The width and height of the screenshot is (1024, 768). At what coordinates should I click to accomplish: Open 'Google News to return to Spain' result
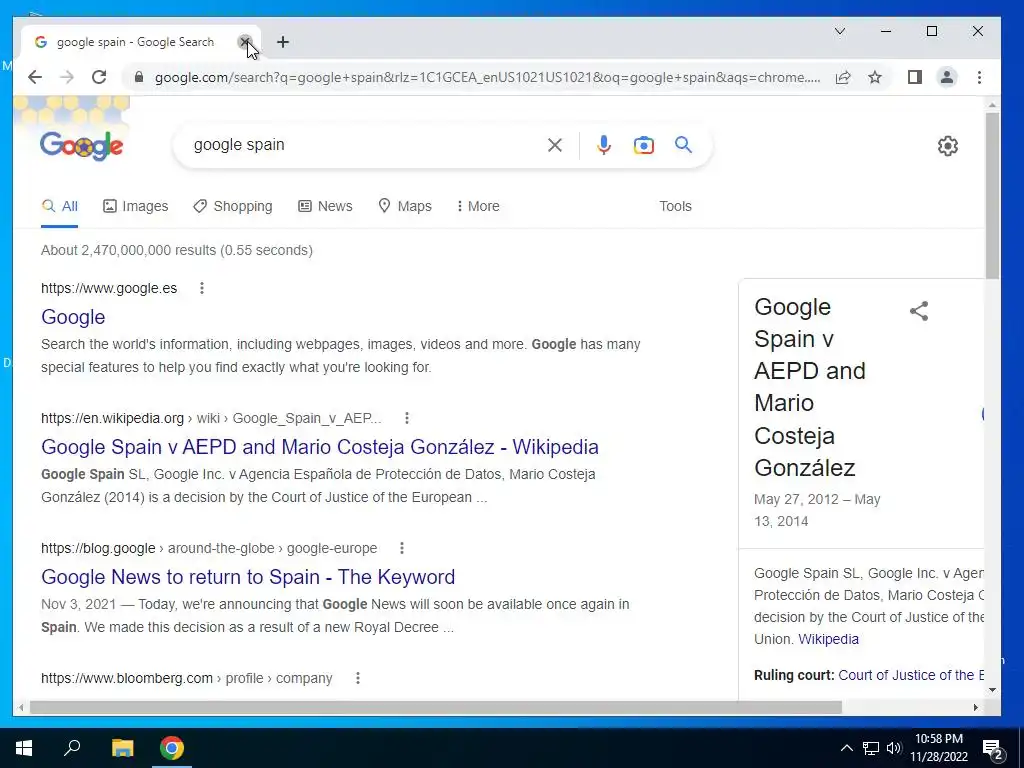248,577
